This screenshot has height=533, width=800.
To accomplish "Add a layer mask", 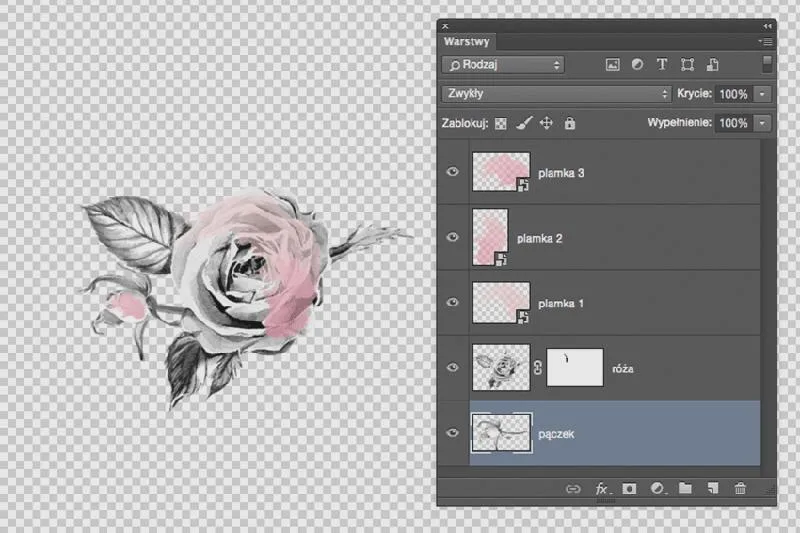I will 629,489.
